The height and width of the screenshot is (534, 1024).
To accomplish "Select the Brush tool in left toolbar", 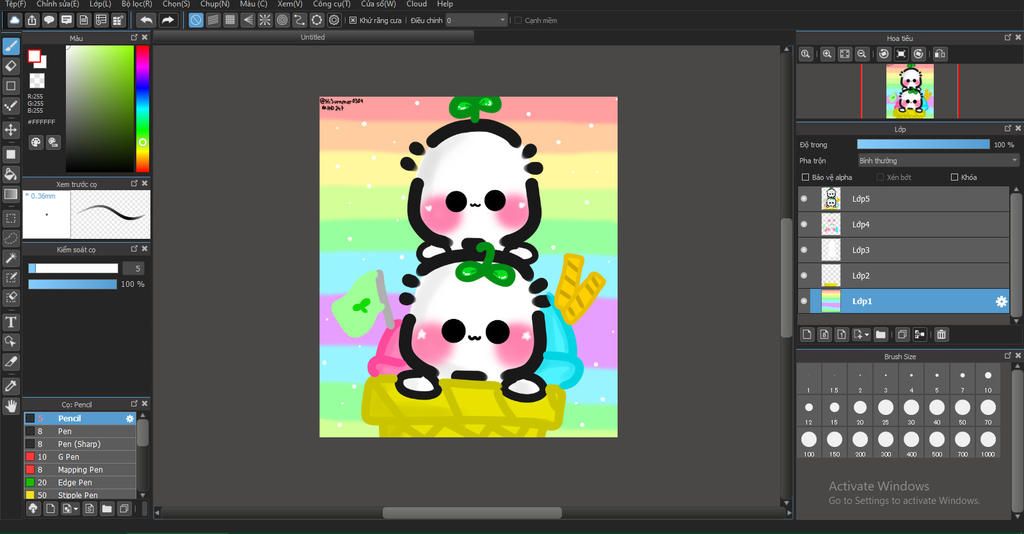I will [11, 46].
